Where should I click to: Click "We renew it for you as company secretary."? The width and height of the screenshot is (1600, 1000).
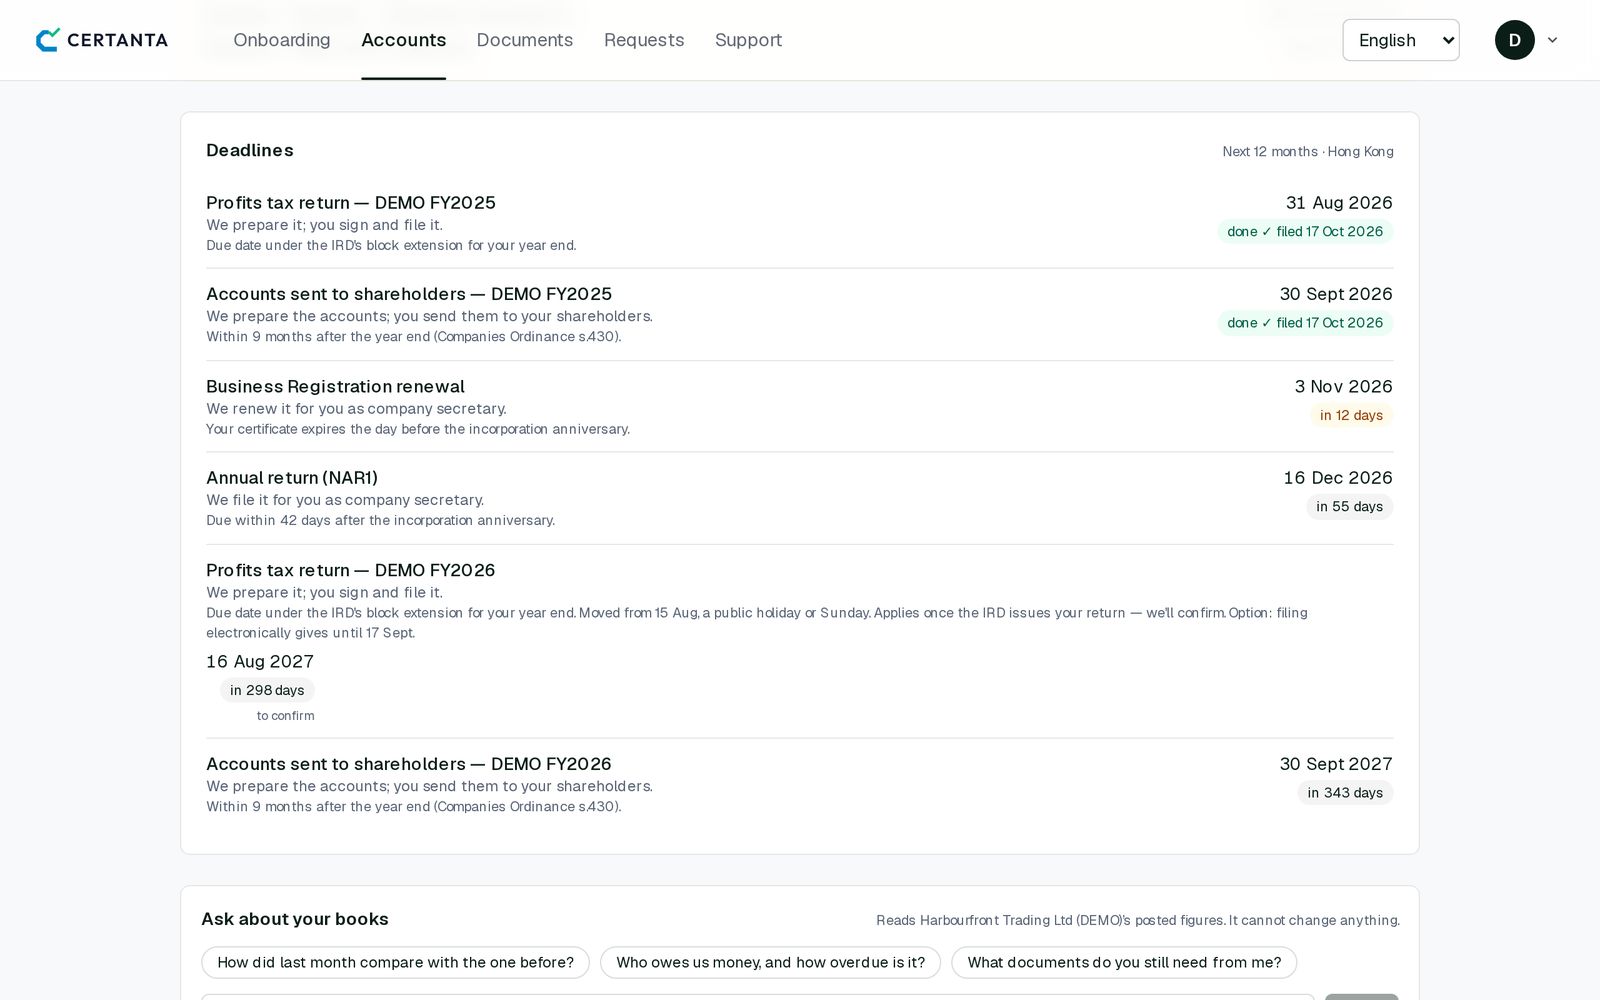356,409
